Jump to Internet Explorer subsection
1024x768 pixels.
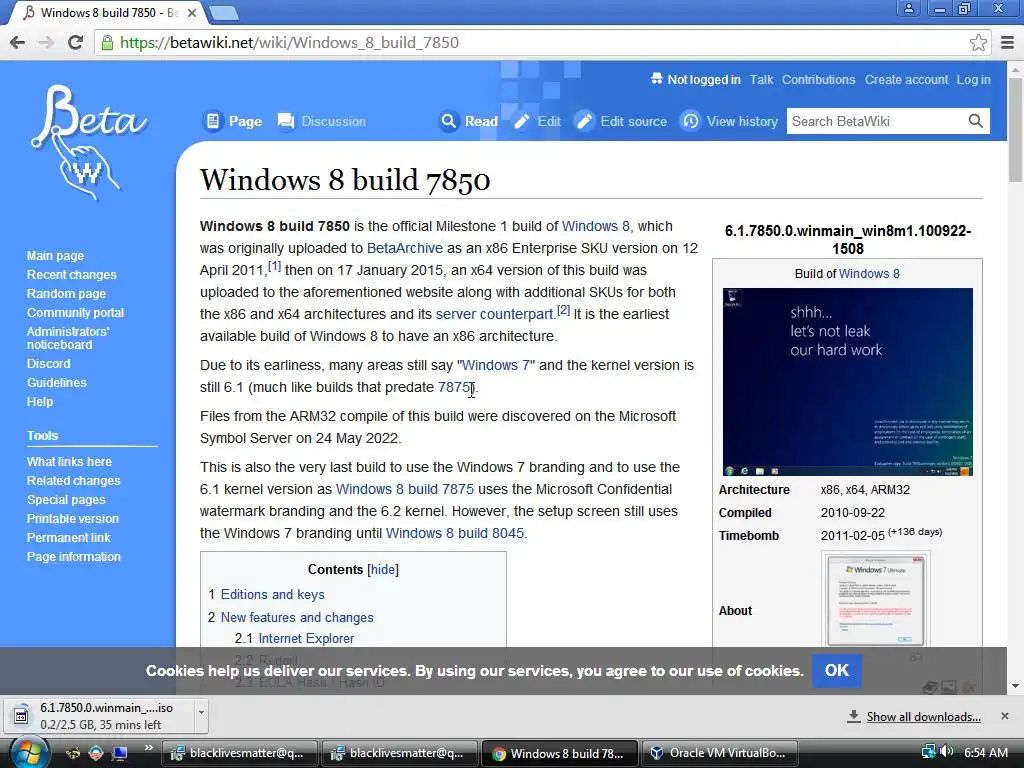pyautogui.click(x=306, y=638)
